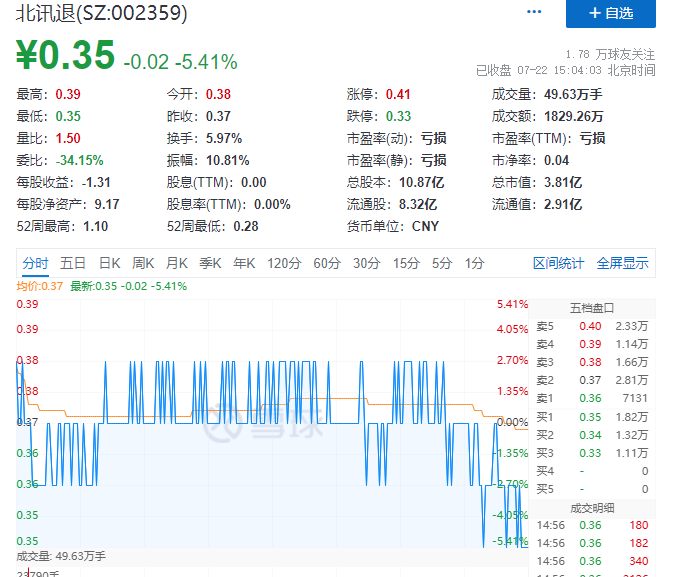Show the 季K quarterly chart

pyautogui.click(x=210, y=263)
